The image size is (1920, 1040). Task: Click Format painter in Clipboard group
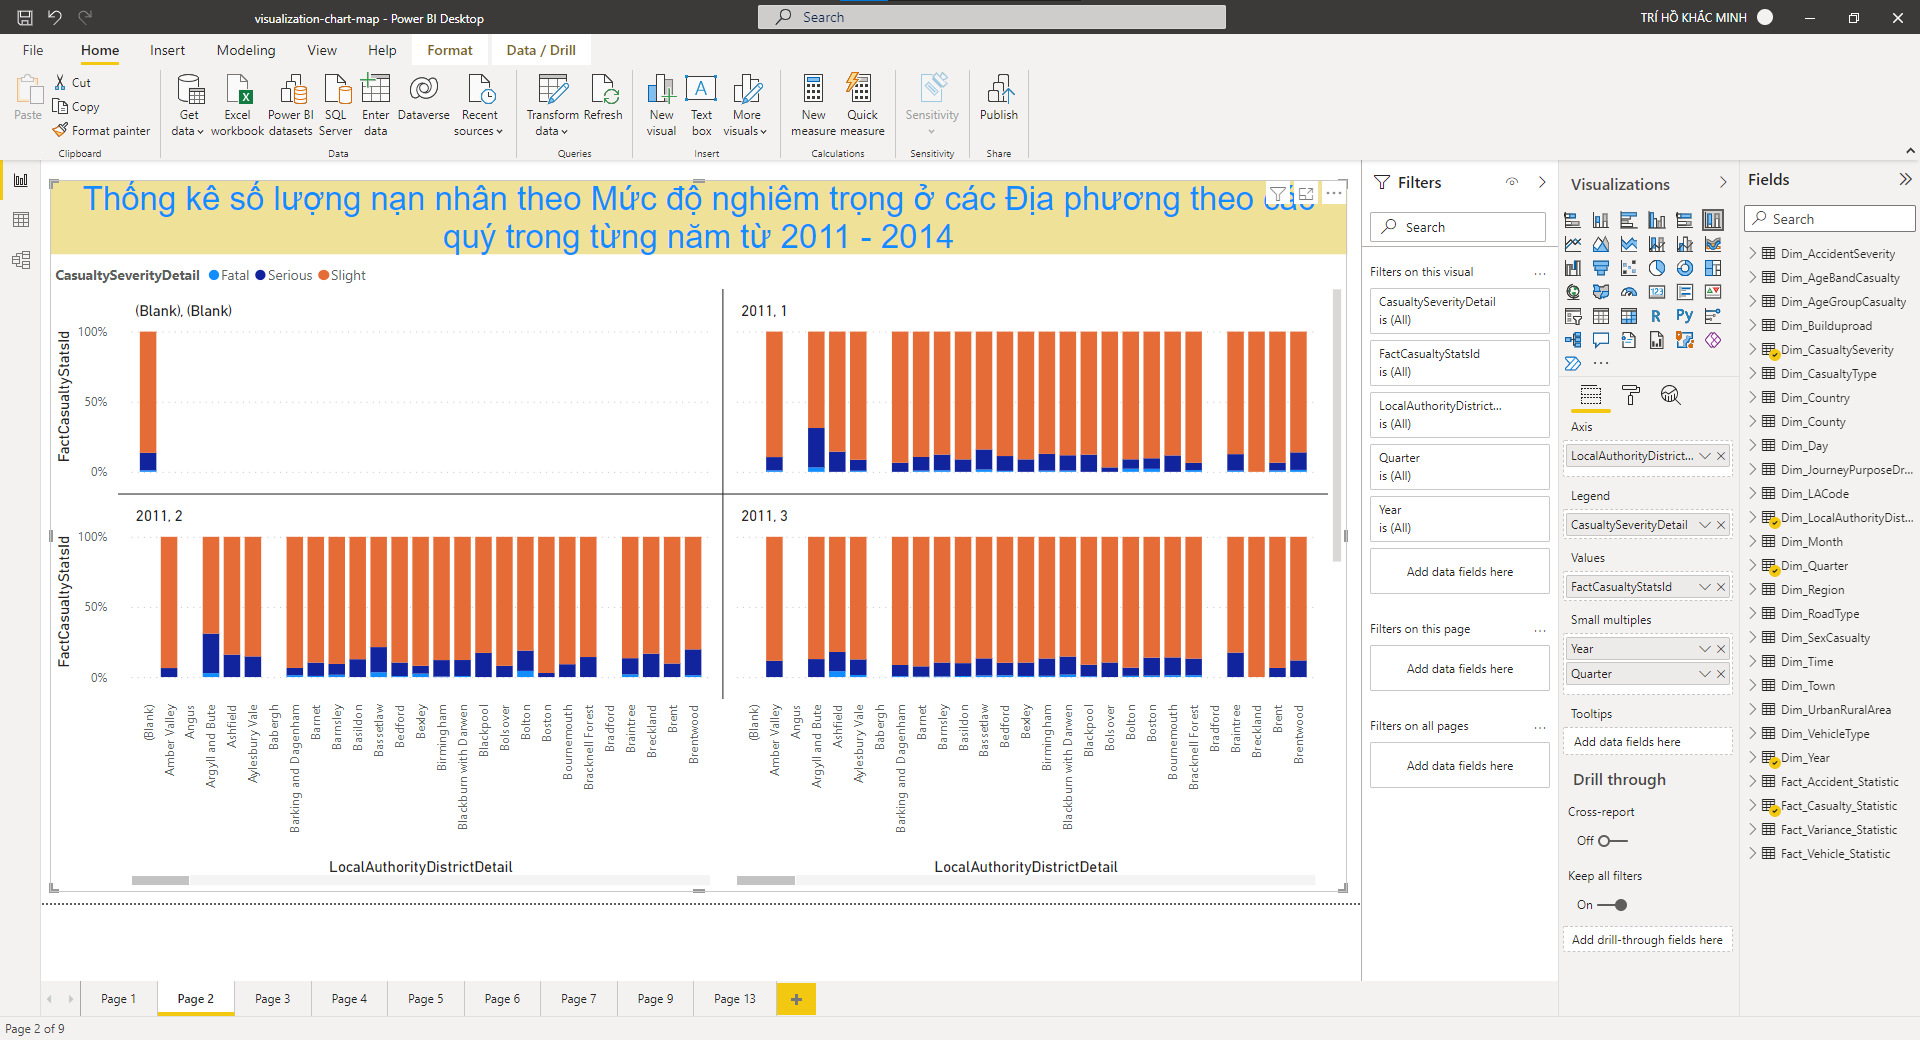[102, 131]
